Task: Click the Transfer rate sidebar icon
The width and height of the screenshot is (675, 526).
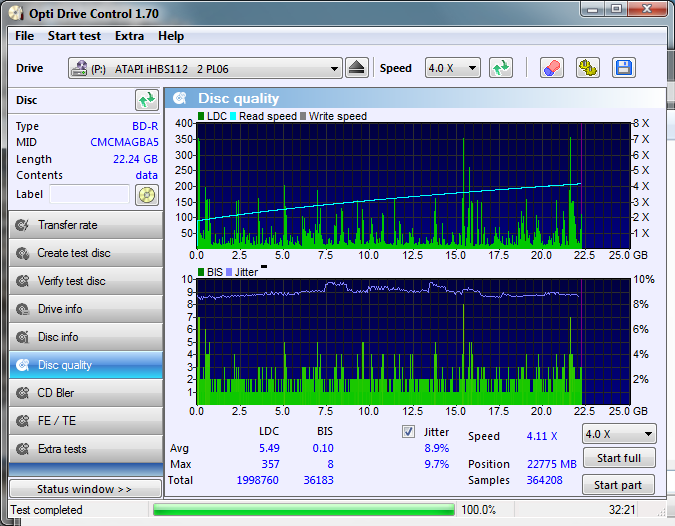Action: [22, 225]
